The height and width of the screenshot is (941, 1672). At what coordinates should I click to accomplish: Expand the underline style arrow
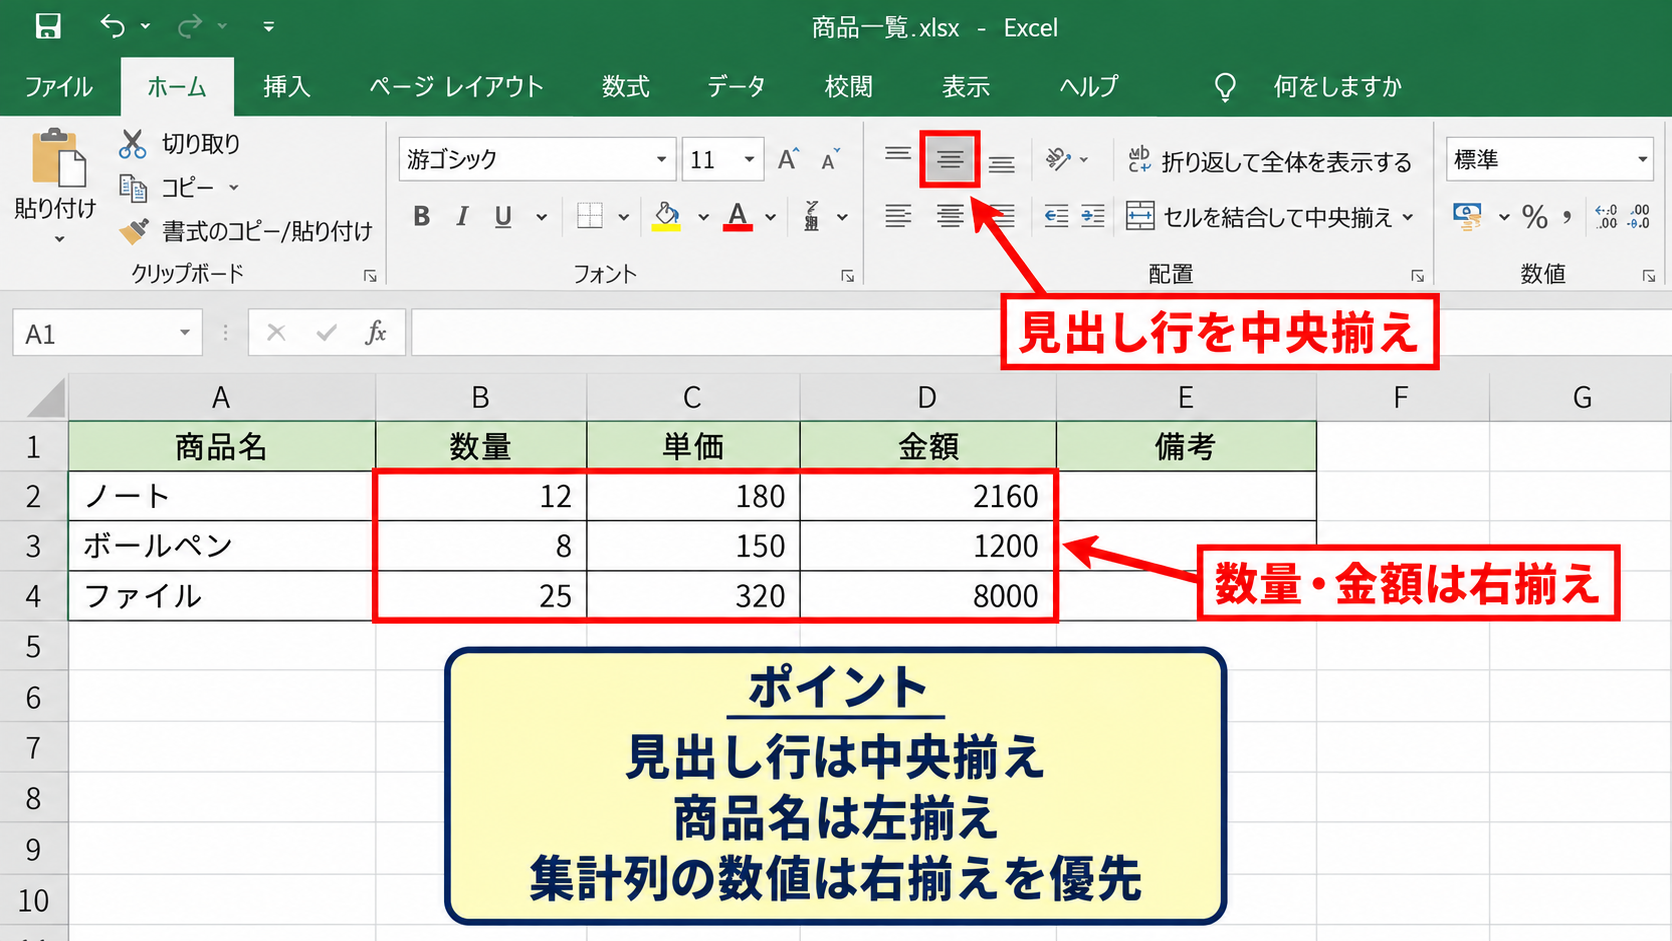pyautogui.click(x=542, y=217)
